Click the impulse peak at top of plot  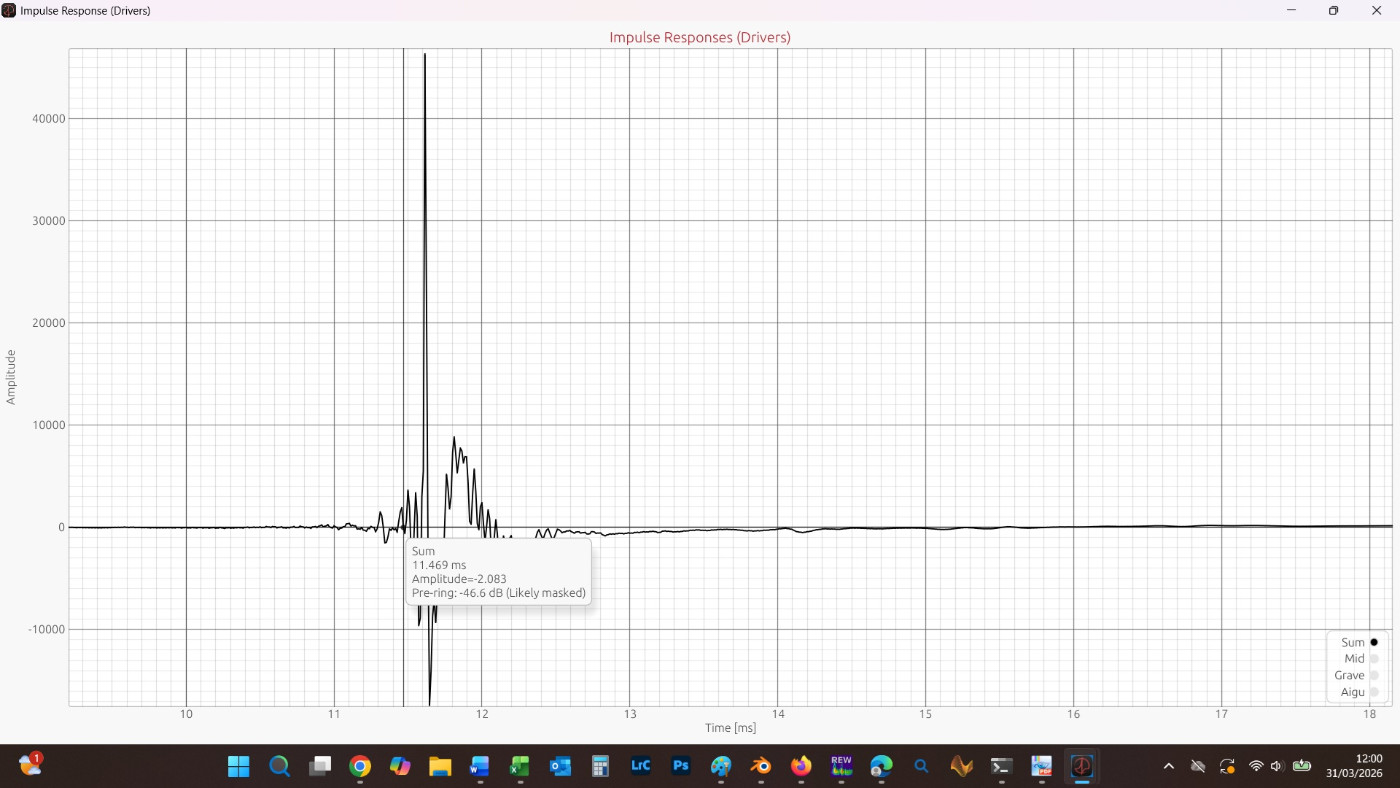(x=425, y=55)
